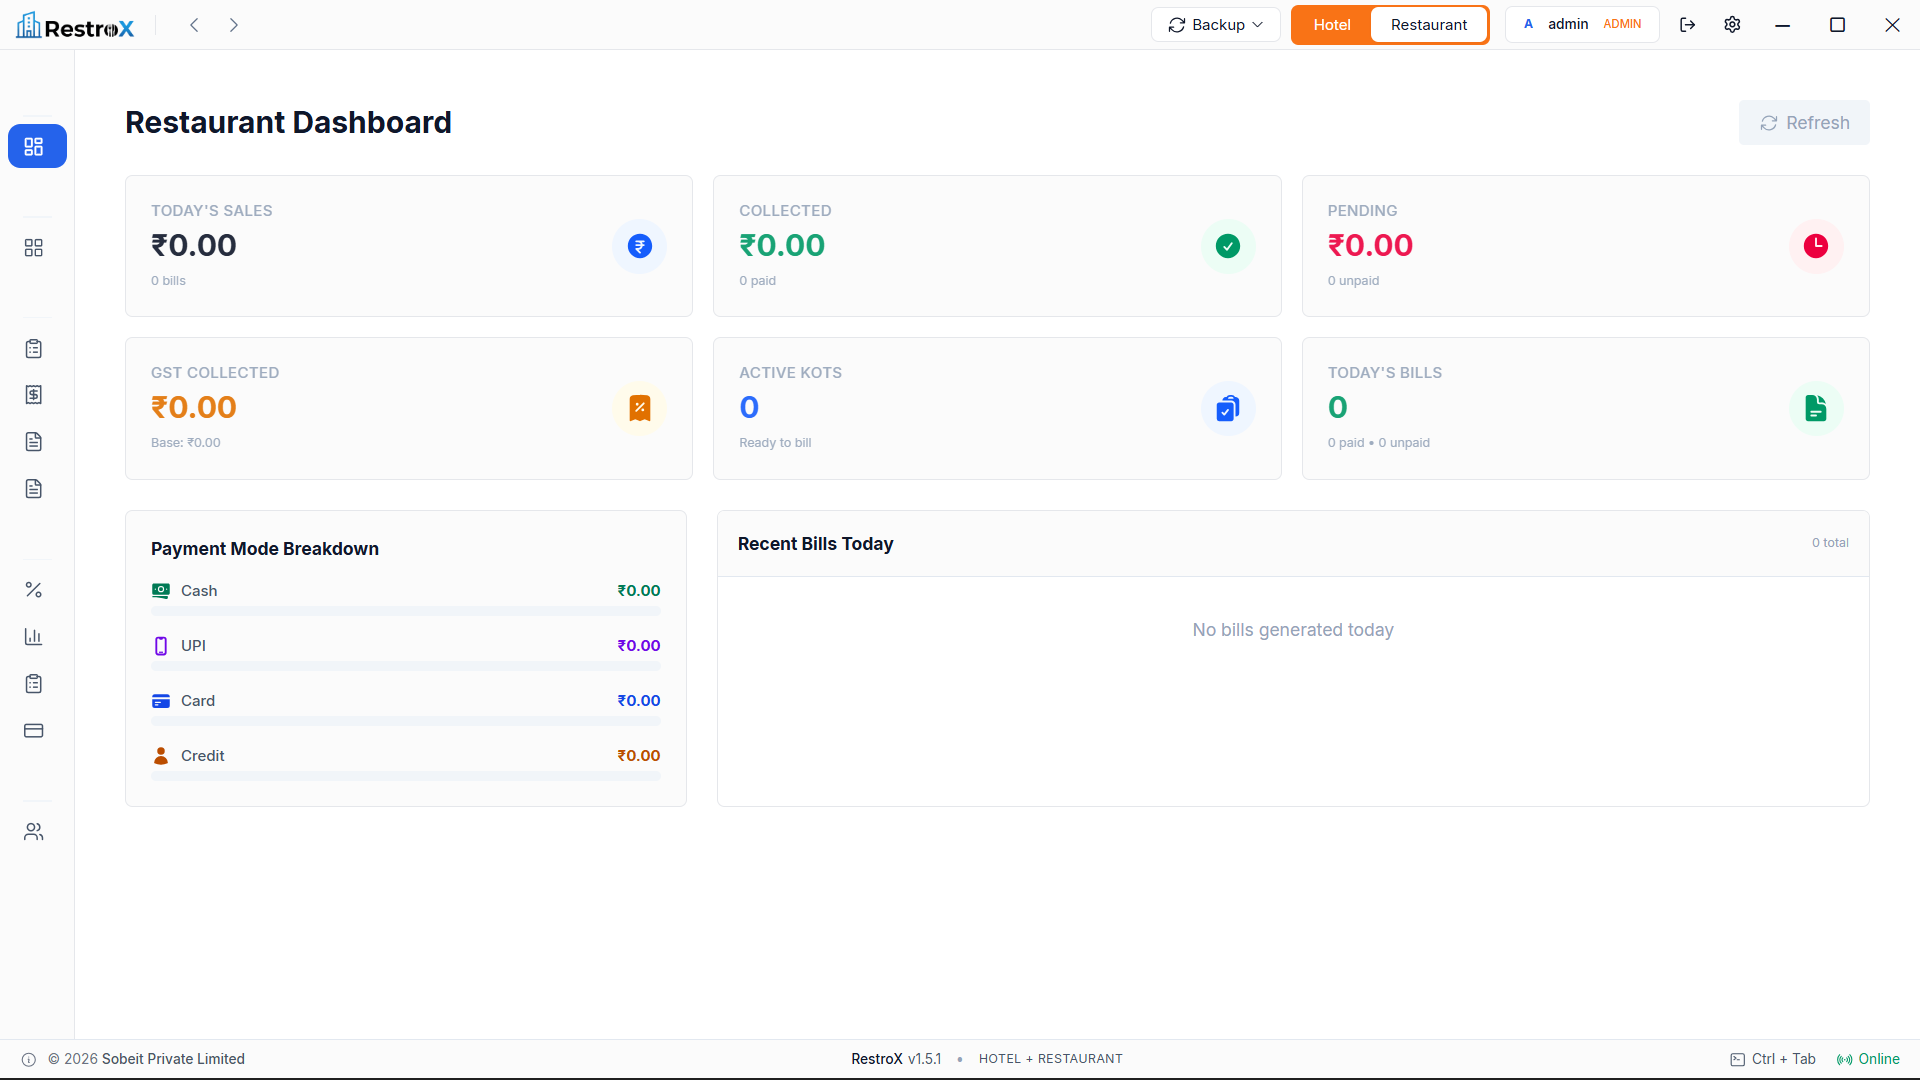
Task: Click orange receipt icon in GST Collected card
Action: pos(640,408)
